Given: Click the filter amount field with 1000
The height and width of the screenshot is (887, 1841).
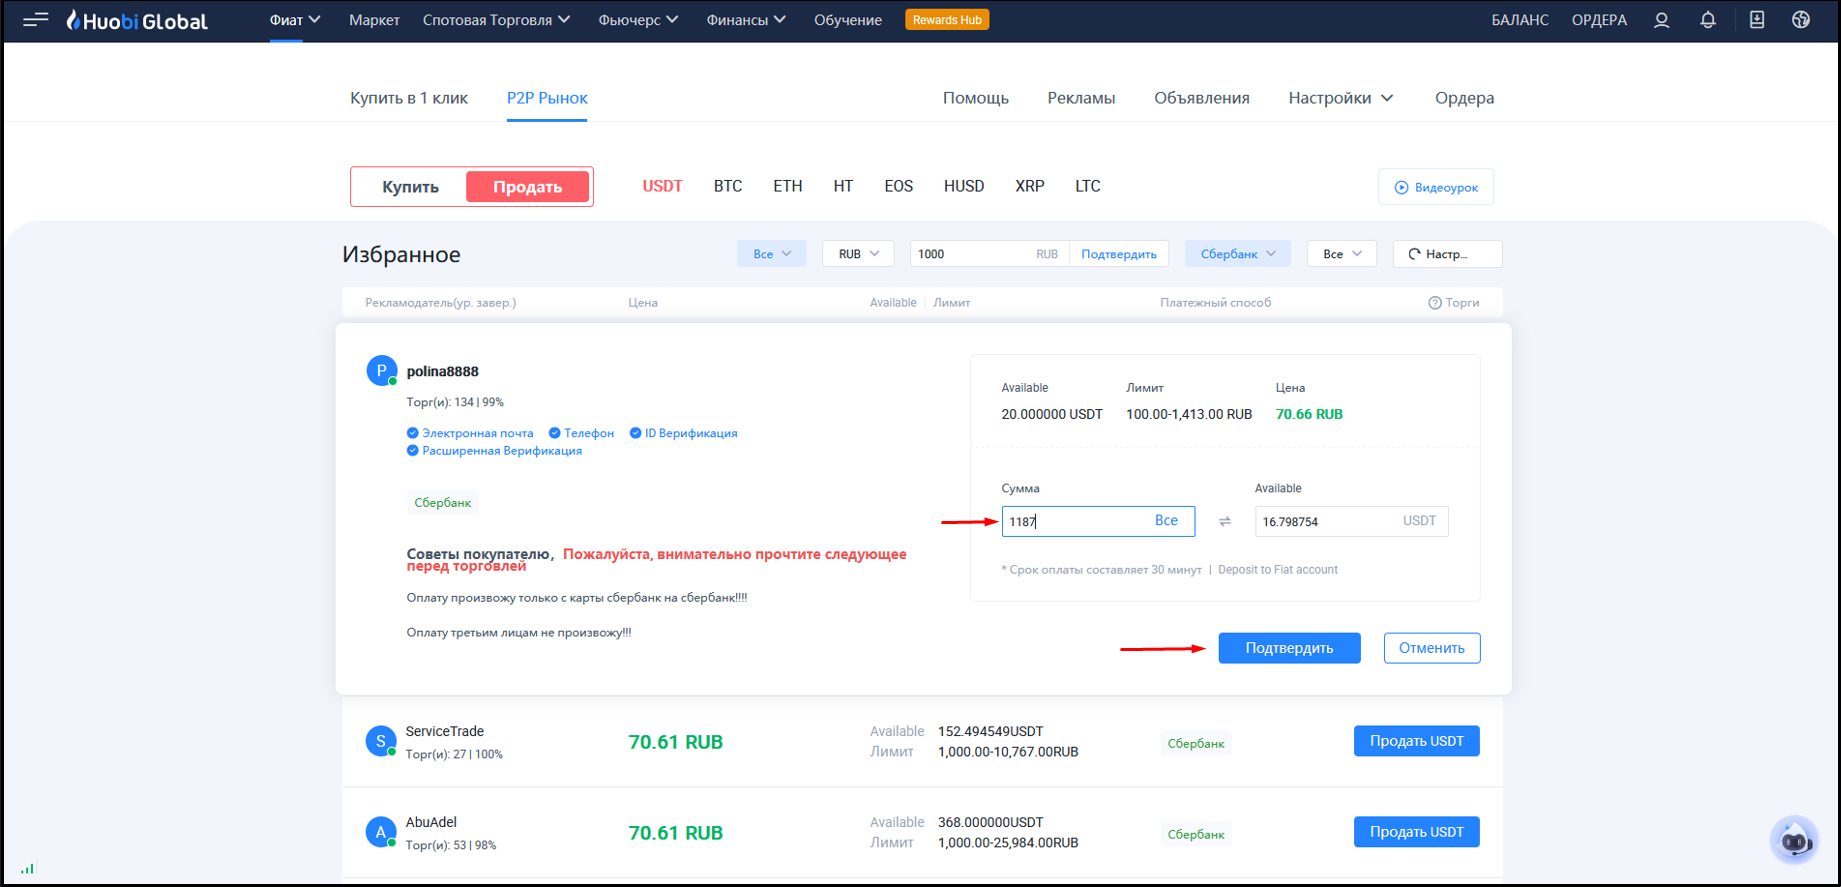Looking at the screenshot, I should tap(989, 254).
